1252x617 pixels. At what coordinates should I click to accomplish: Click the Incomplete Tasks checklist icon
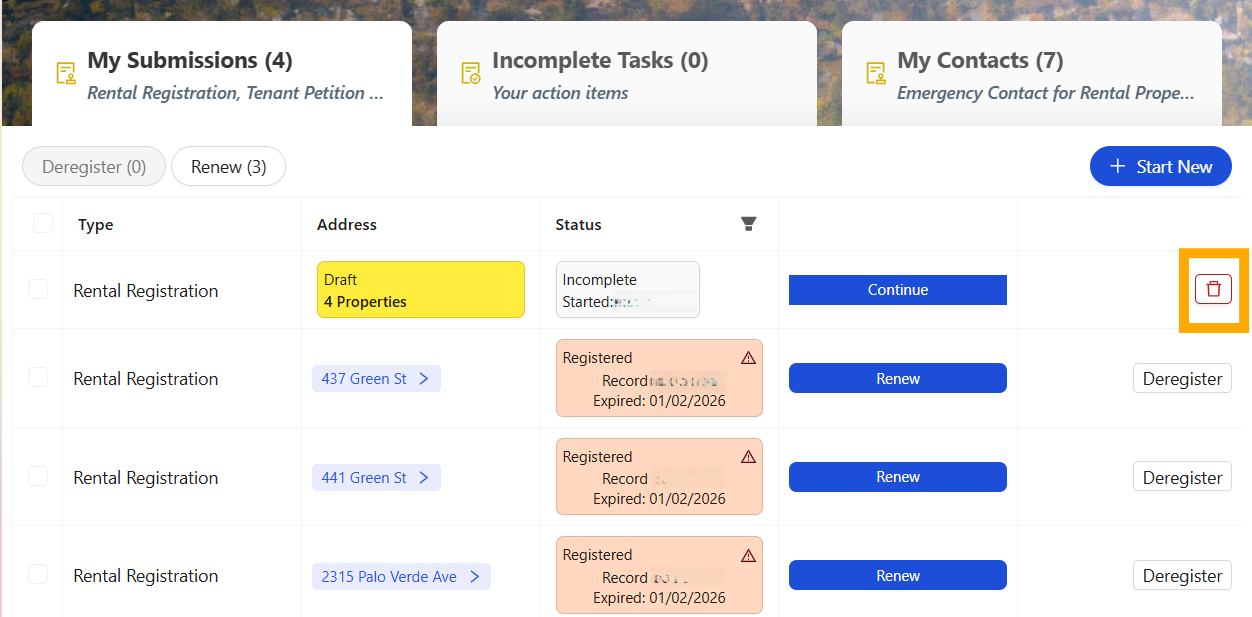[471, 74]
